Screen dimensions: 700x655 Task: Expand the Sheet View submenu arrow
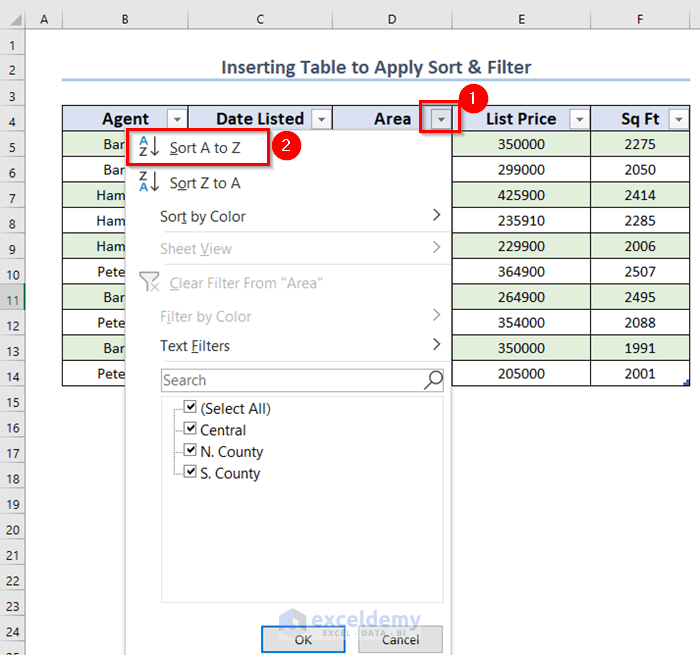437,247
